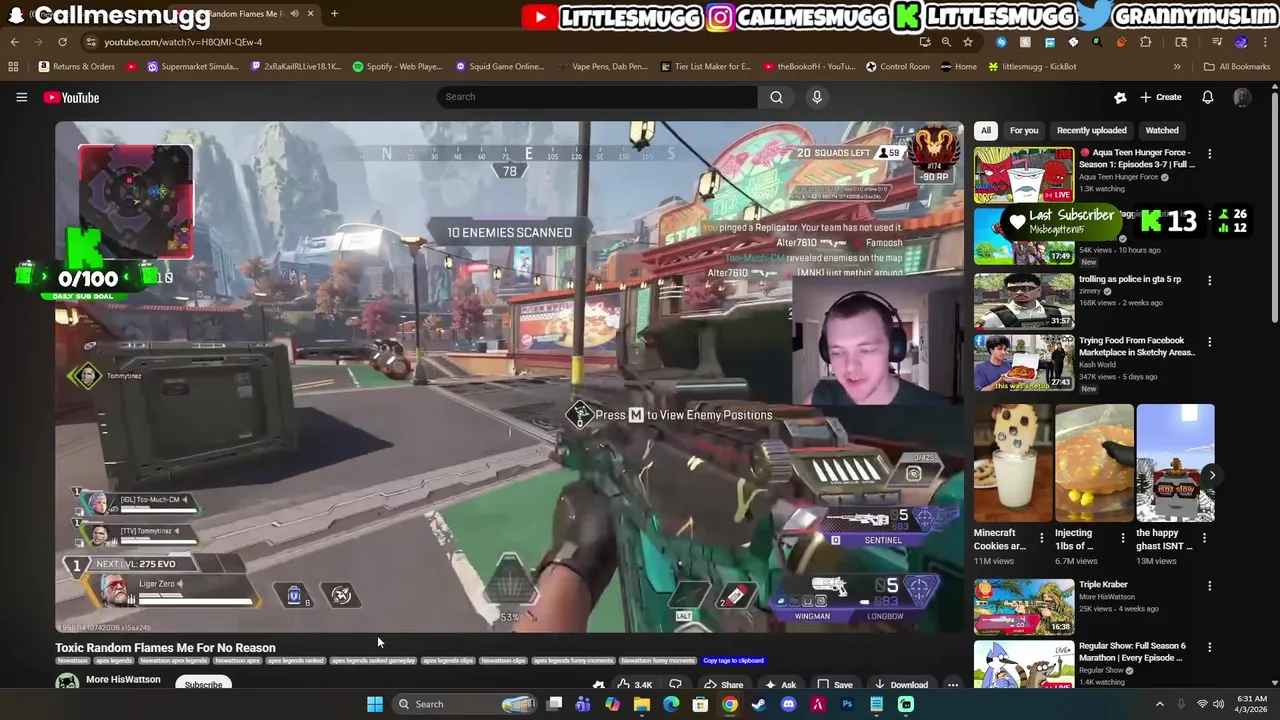1280x720 pixels.
Task: Open options for Regular Show marathon video
Action: point(1209,648)
